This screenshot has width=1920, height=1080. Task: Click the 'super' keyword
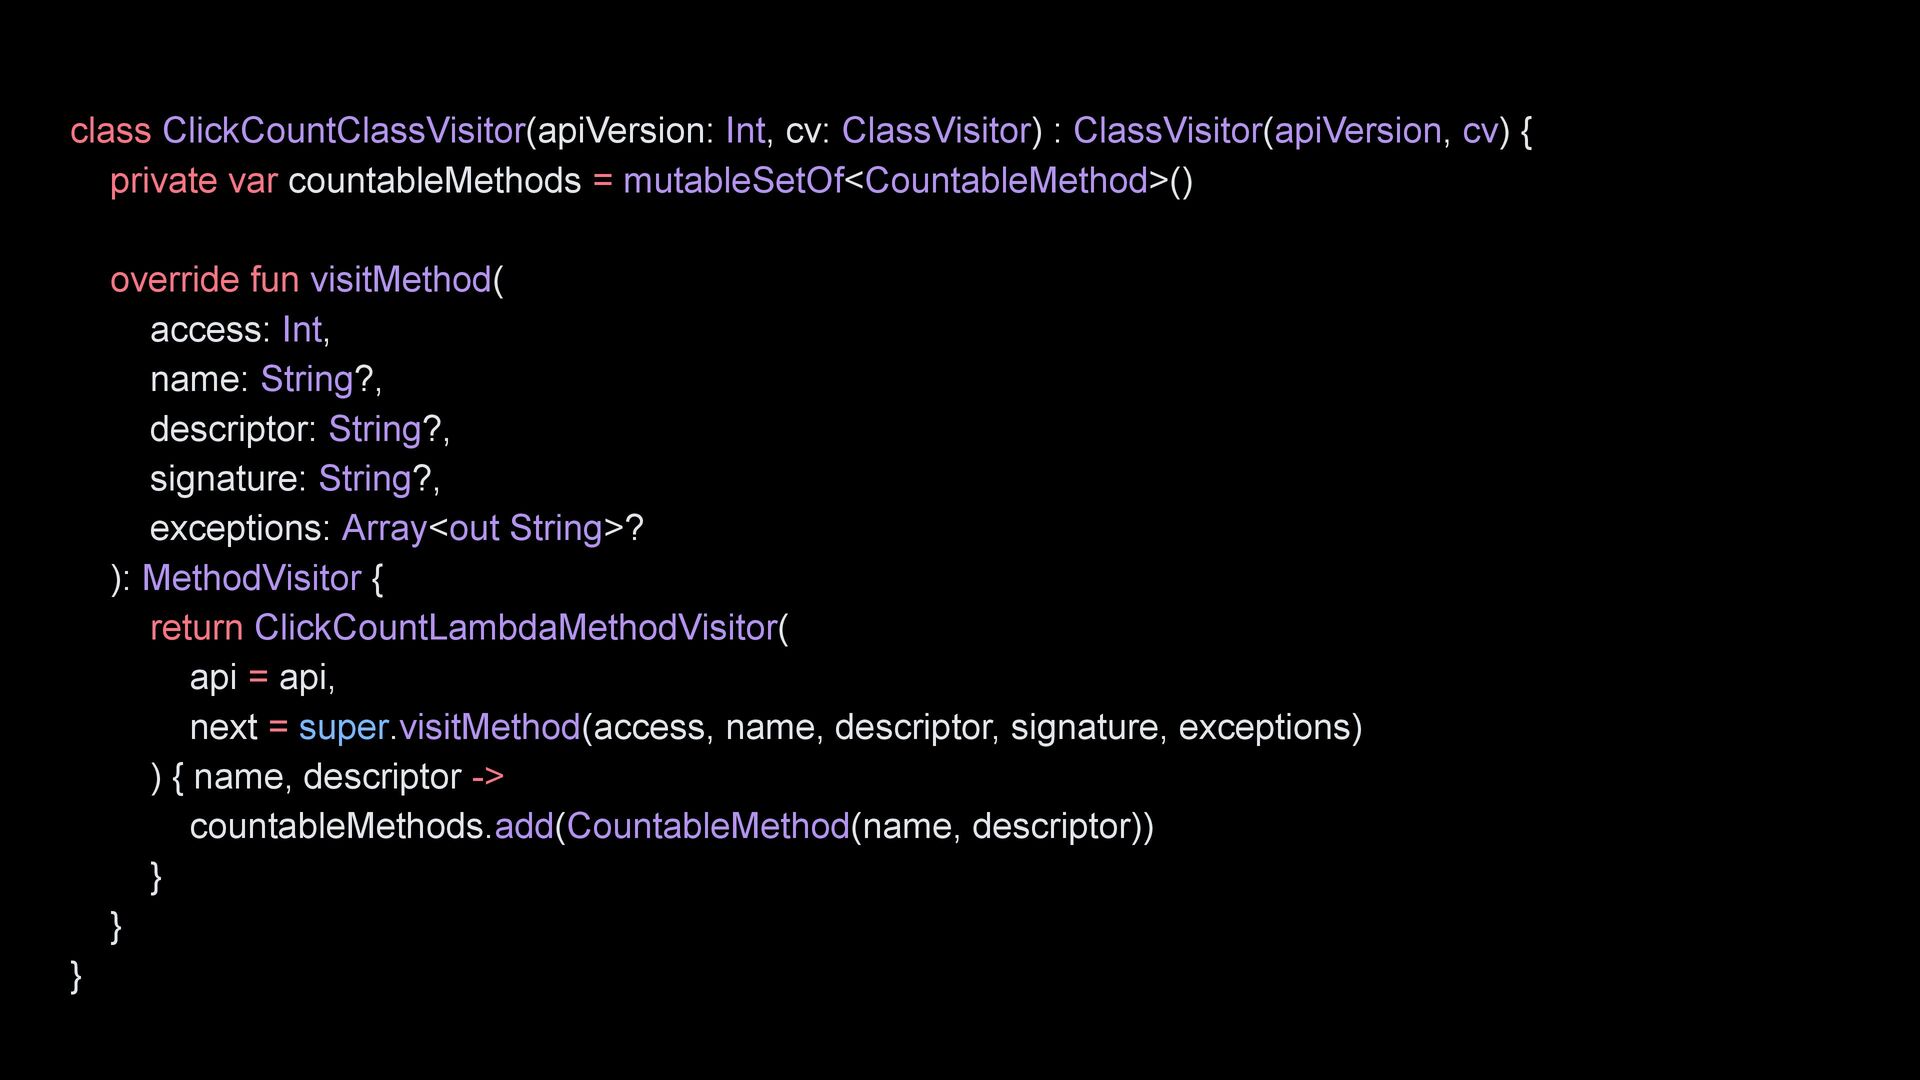click(343, 727)
